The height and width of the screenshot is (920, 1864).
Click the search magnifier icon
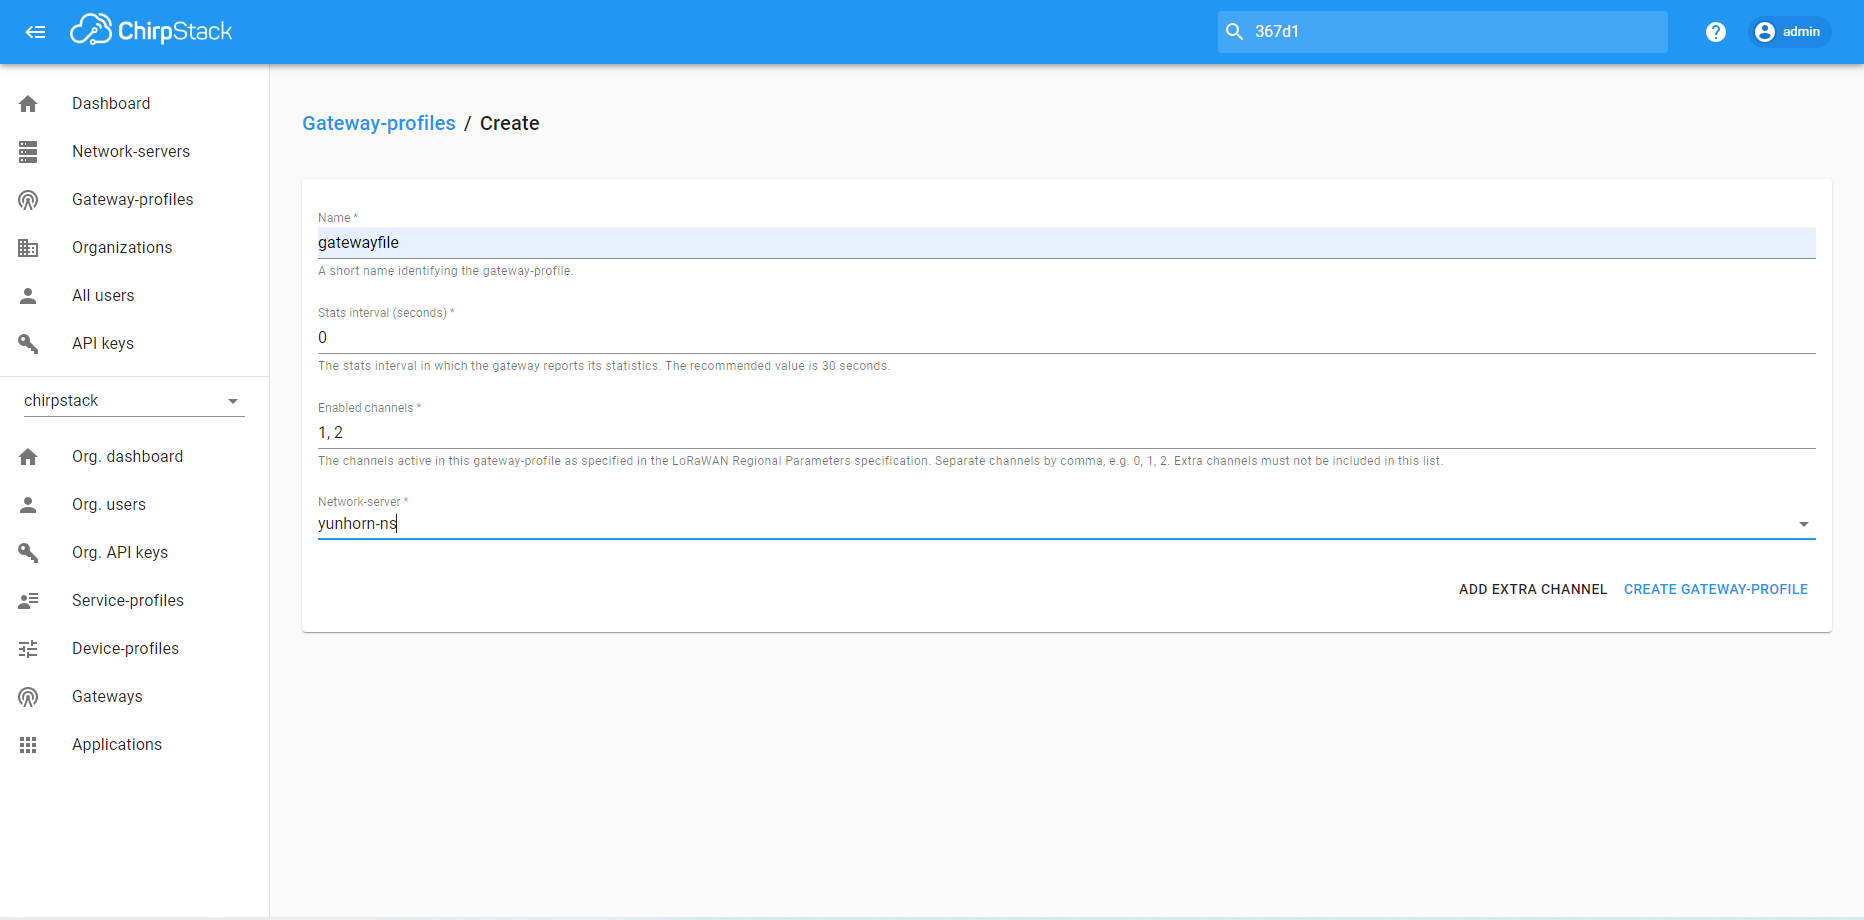pos(1235,32)
